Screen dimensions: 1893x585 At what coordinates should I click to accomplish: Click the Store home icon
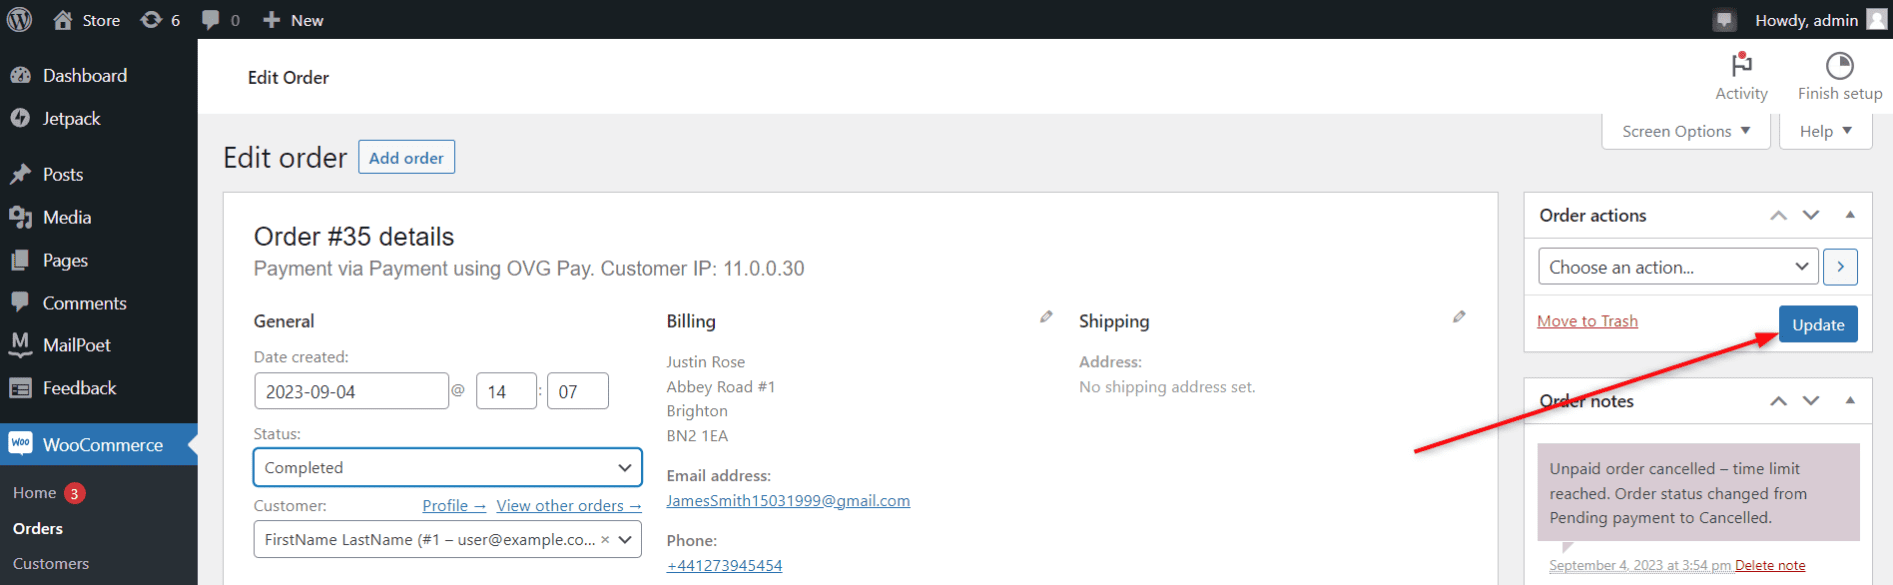click(62, 20)
